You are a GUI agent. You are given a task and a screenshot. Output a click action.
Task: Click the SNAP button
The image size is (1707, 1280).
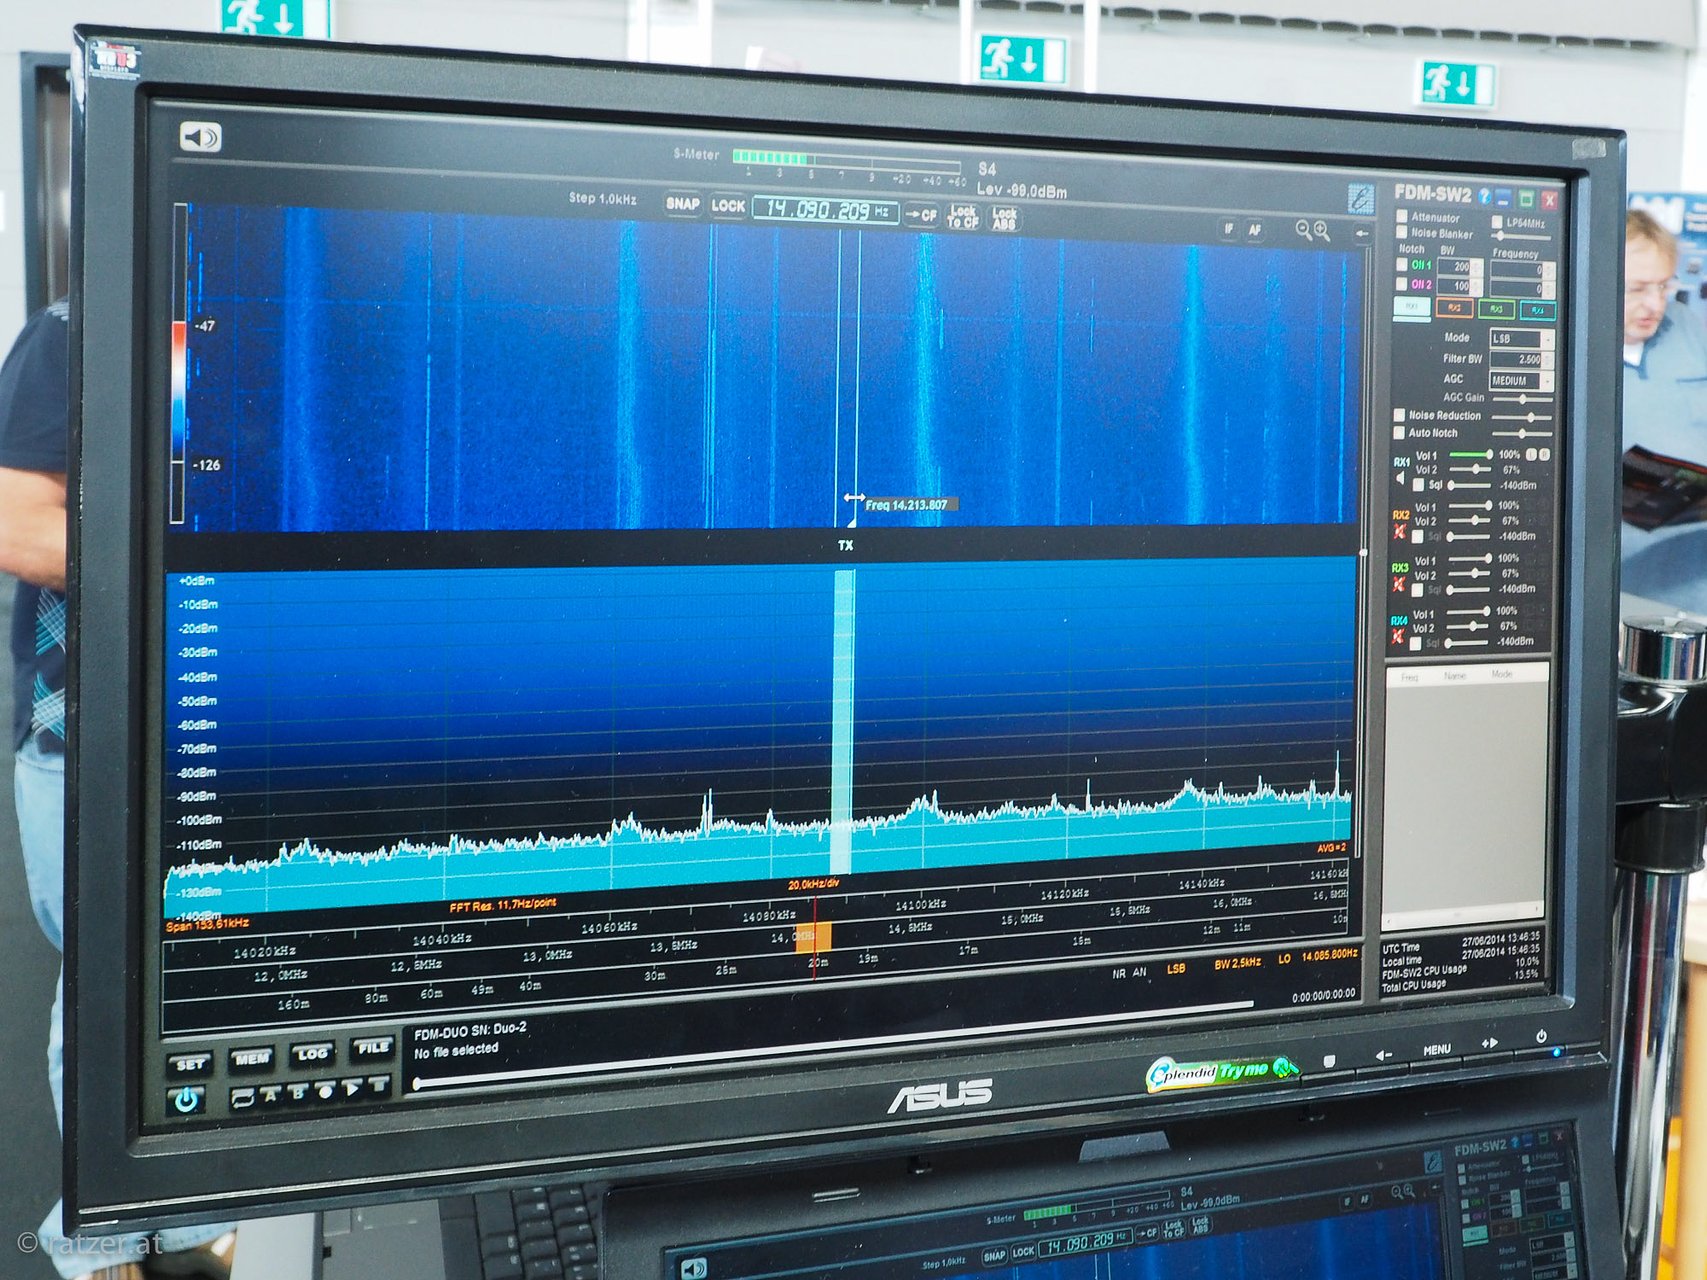683,204
